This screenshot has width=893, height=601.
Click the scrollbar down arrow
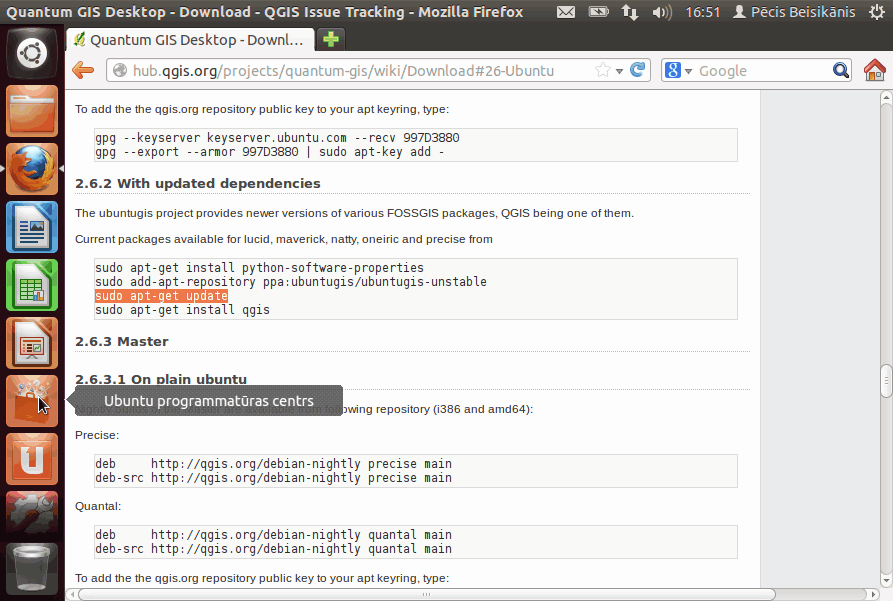[x=886, y=580]
